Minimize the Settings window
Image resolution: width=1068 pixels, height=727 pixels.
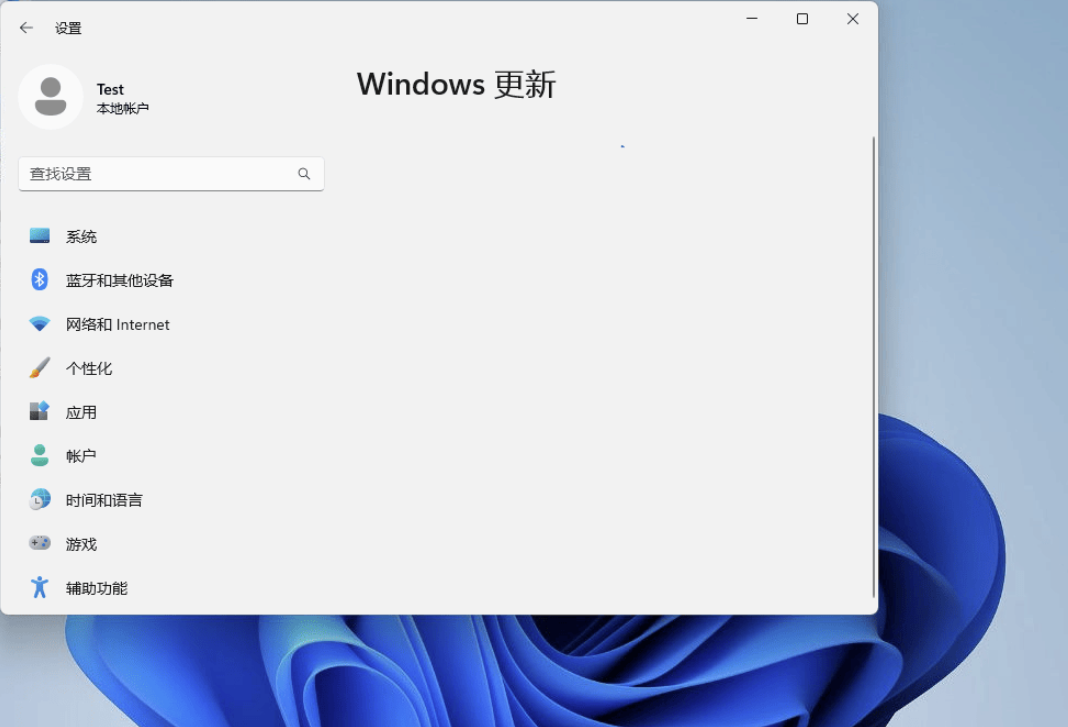[751, 19]
